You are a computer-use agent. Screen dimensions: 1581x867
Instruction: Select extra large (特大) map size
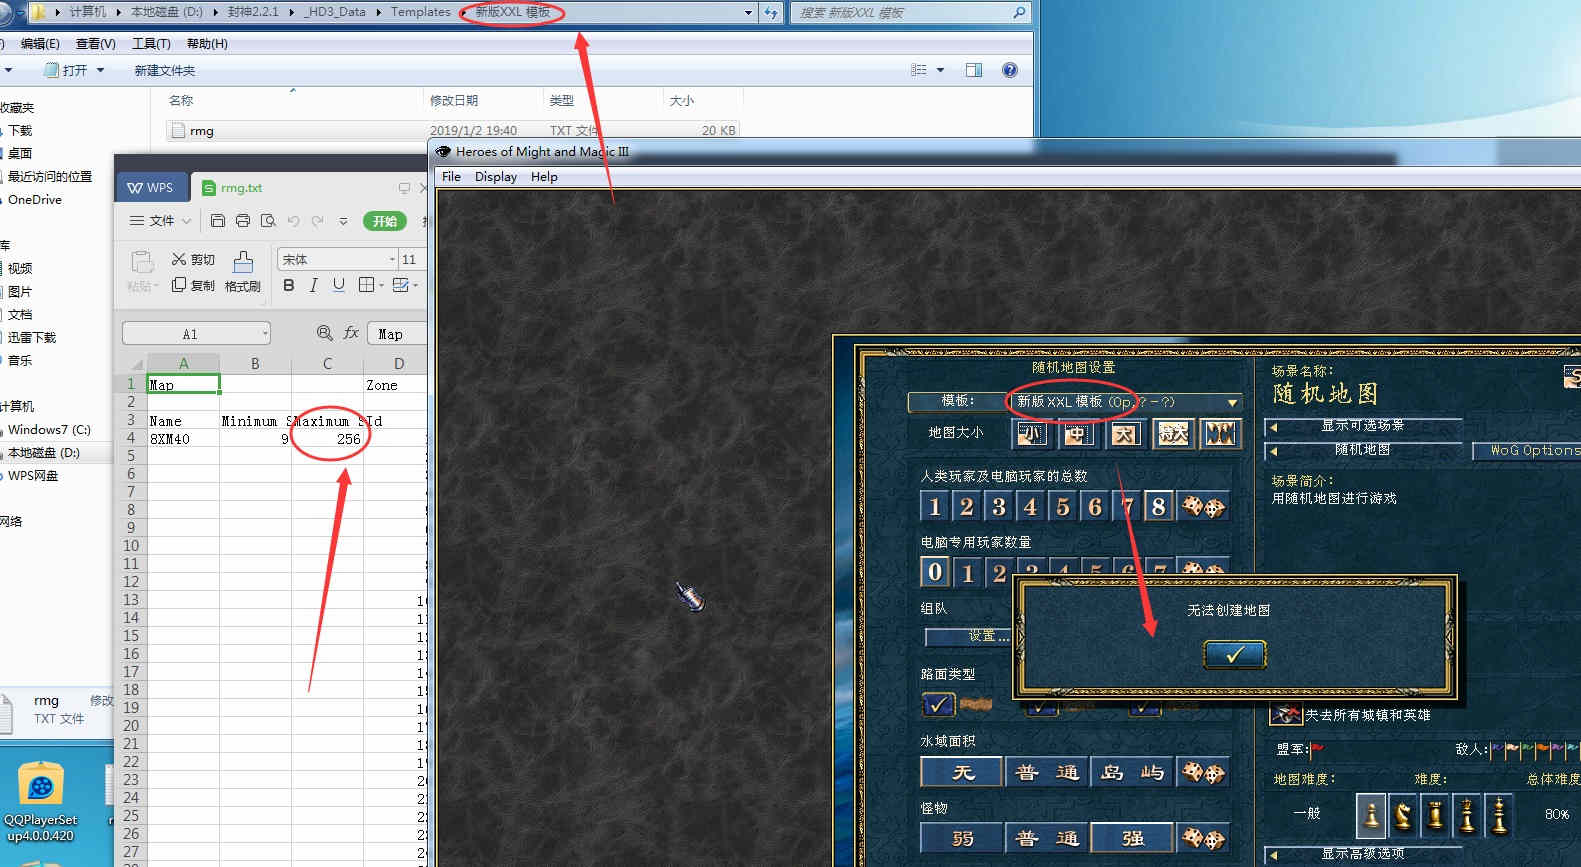coord(1174,433)
